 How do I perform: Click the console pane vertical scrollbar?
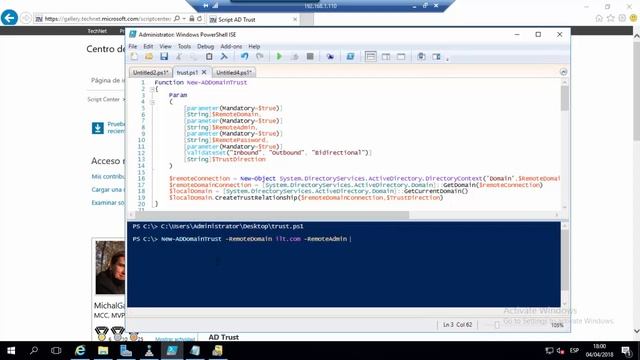coord(565,264)
